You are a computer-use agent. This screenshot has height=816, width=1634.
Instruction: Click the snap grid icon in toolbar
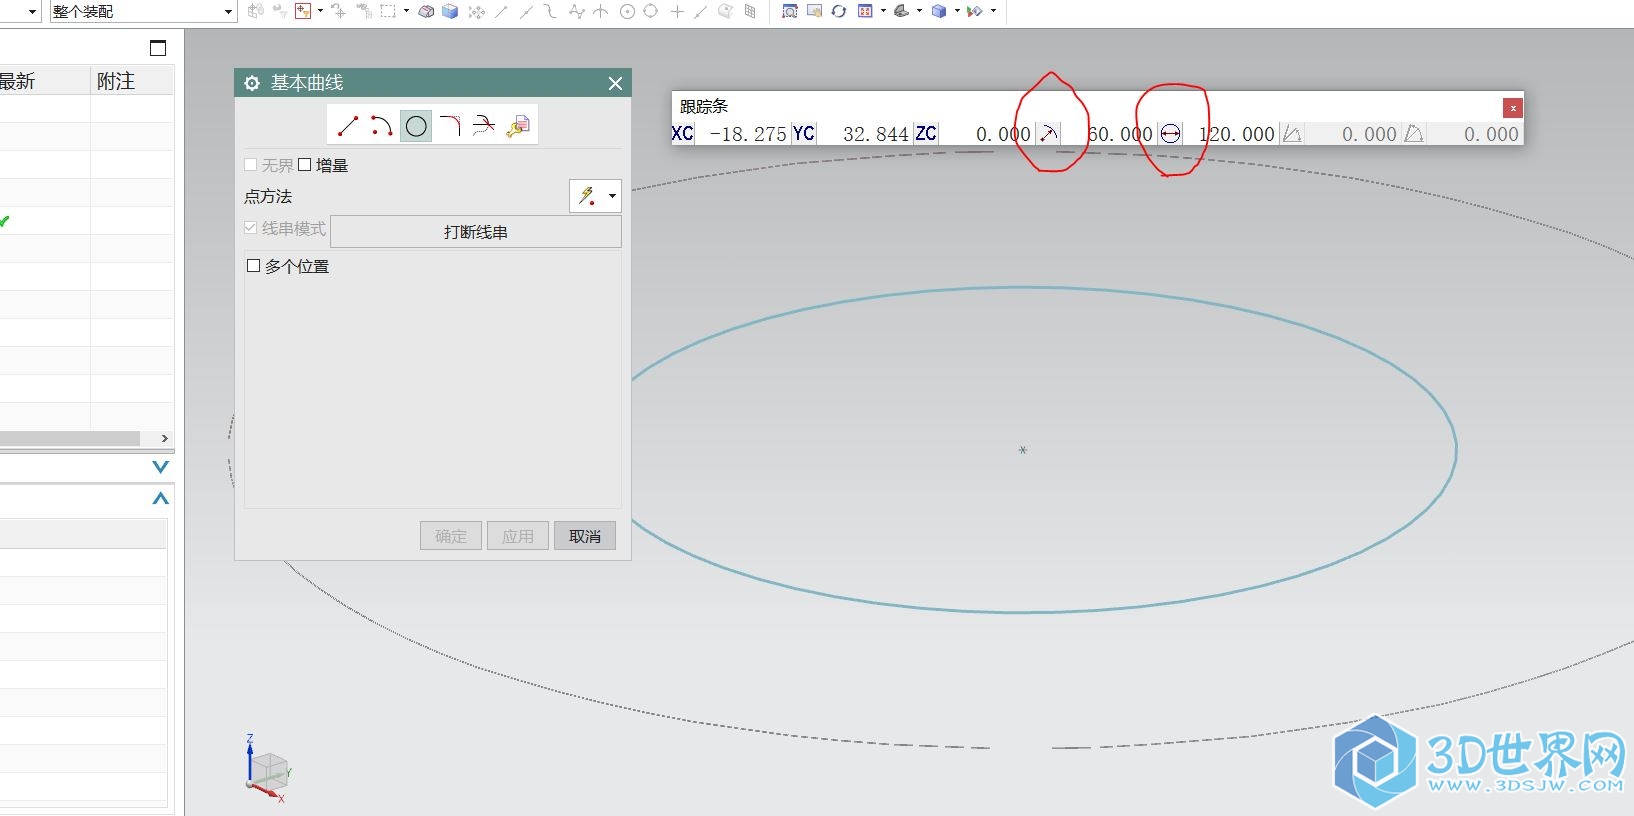750,11
